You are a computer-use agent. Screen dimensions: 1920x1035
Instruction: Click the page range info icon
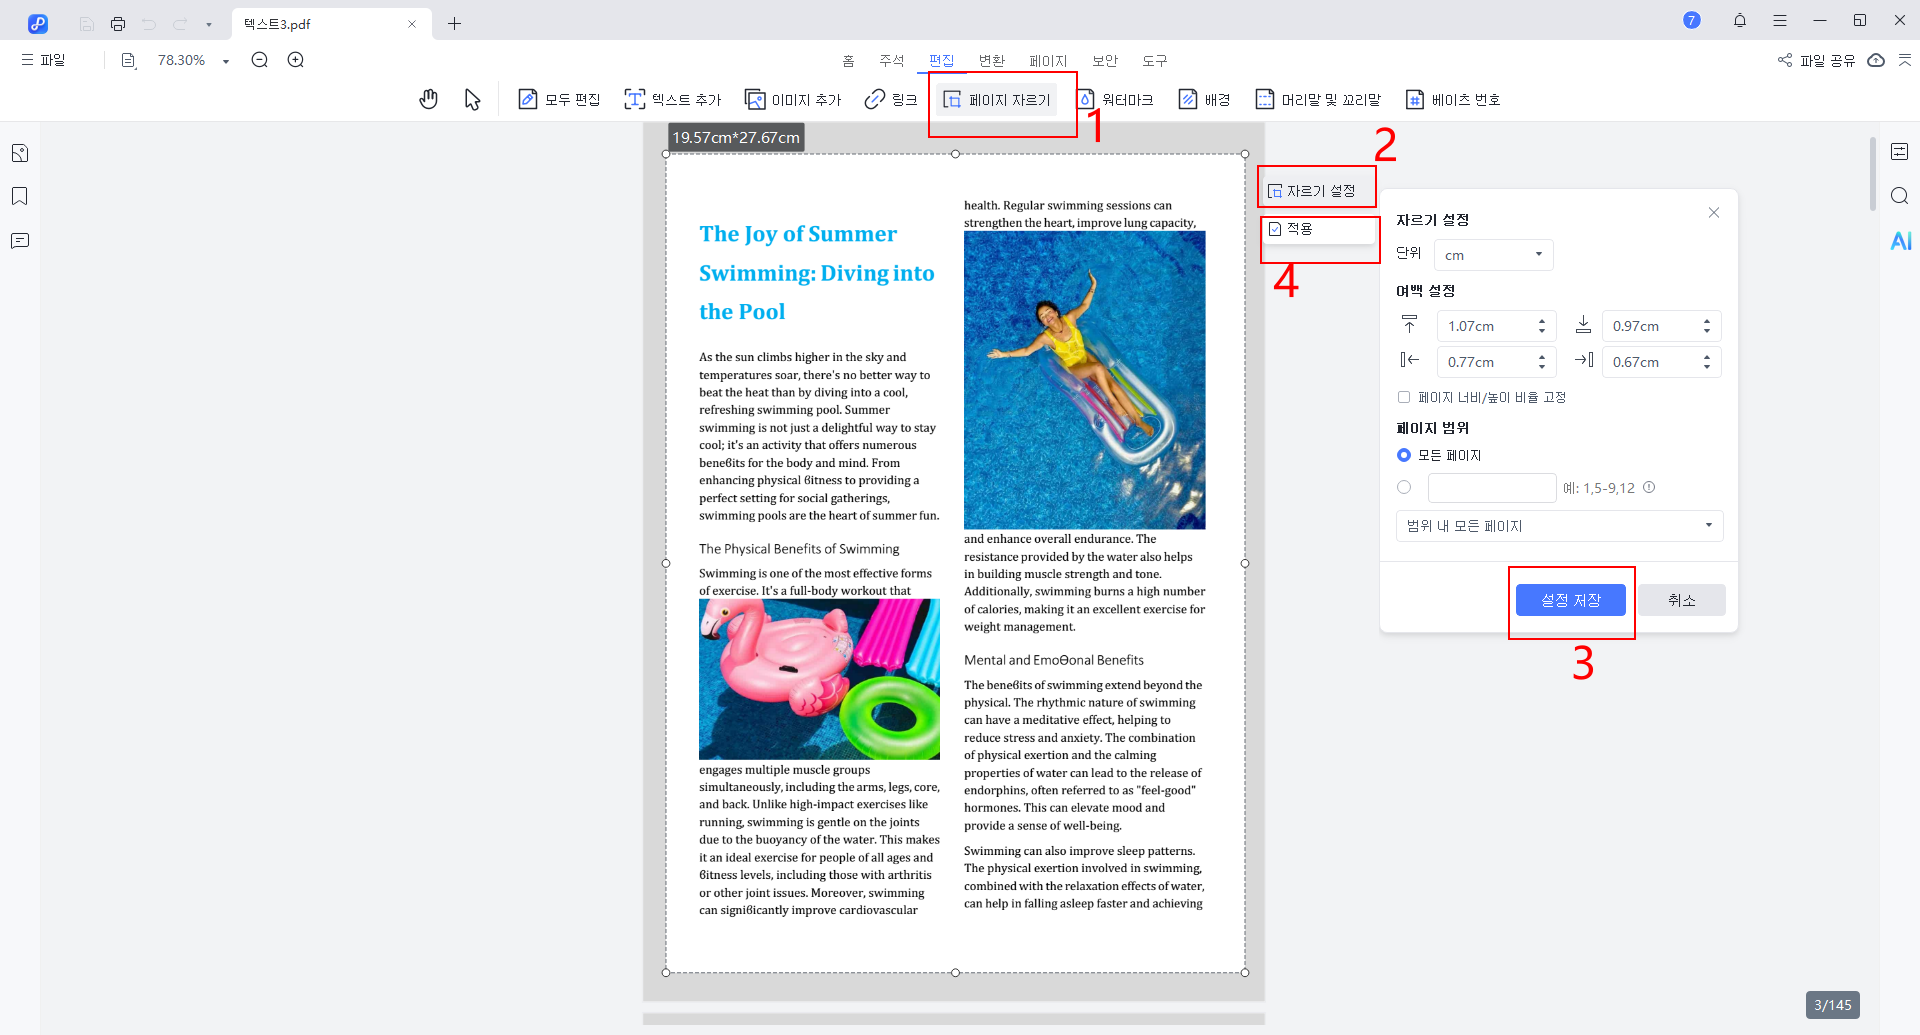(1650, 487)
